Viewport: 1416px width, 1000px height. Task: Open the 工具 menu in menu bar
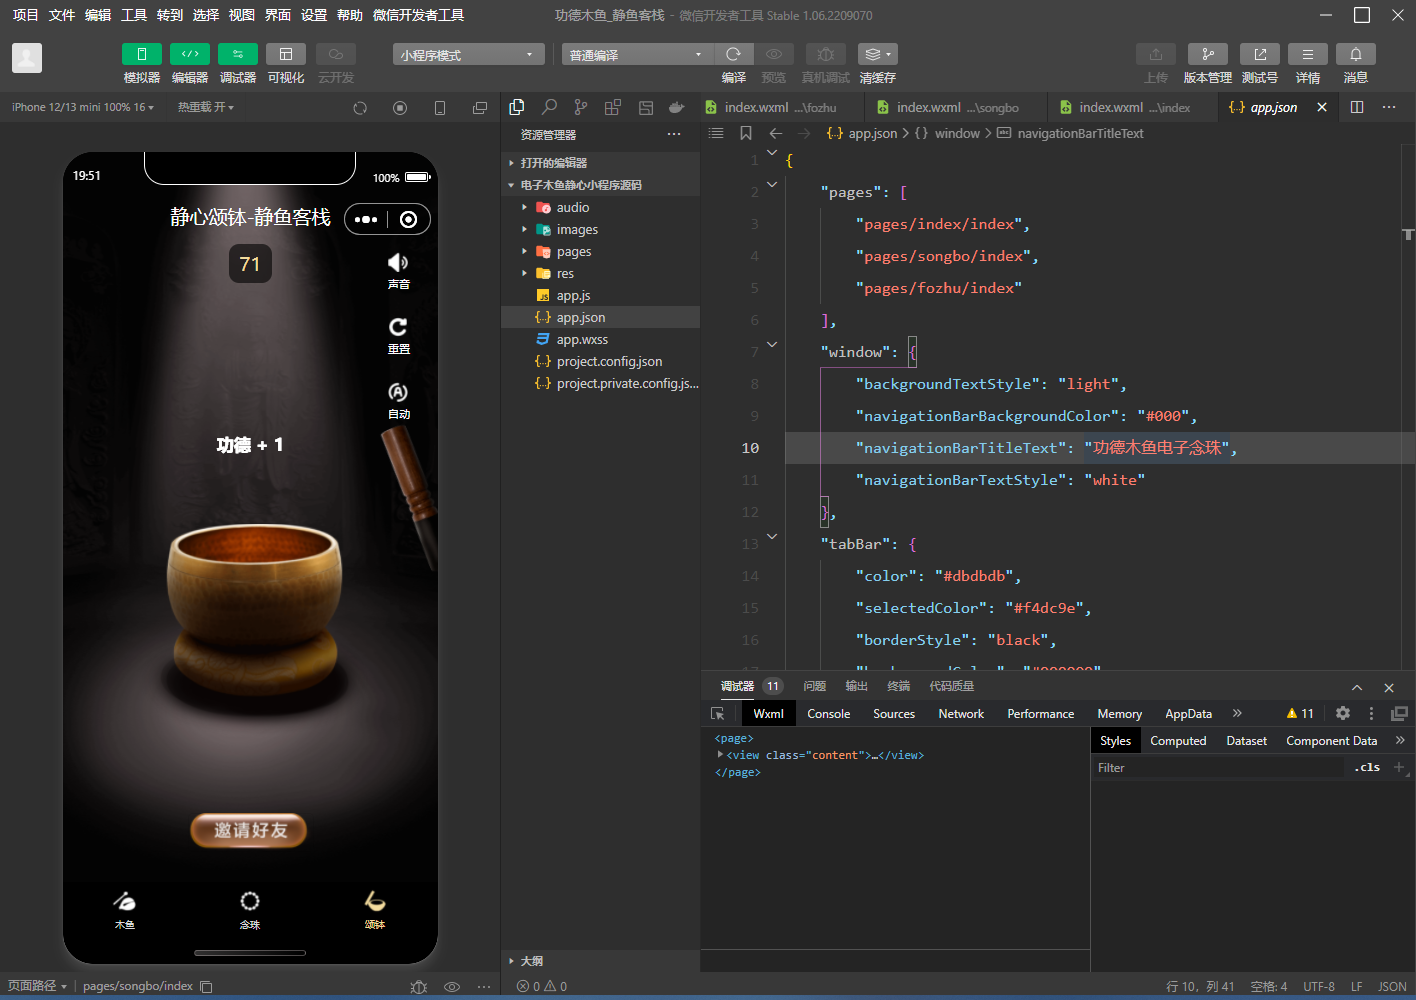[134, 15]
